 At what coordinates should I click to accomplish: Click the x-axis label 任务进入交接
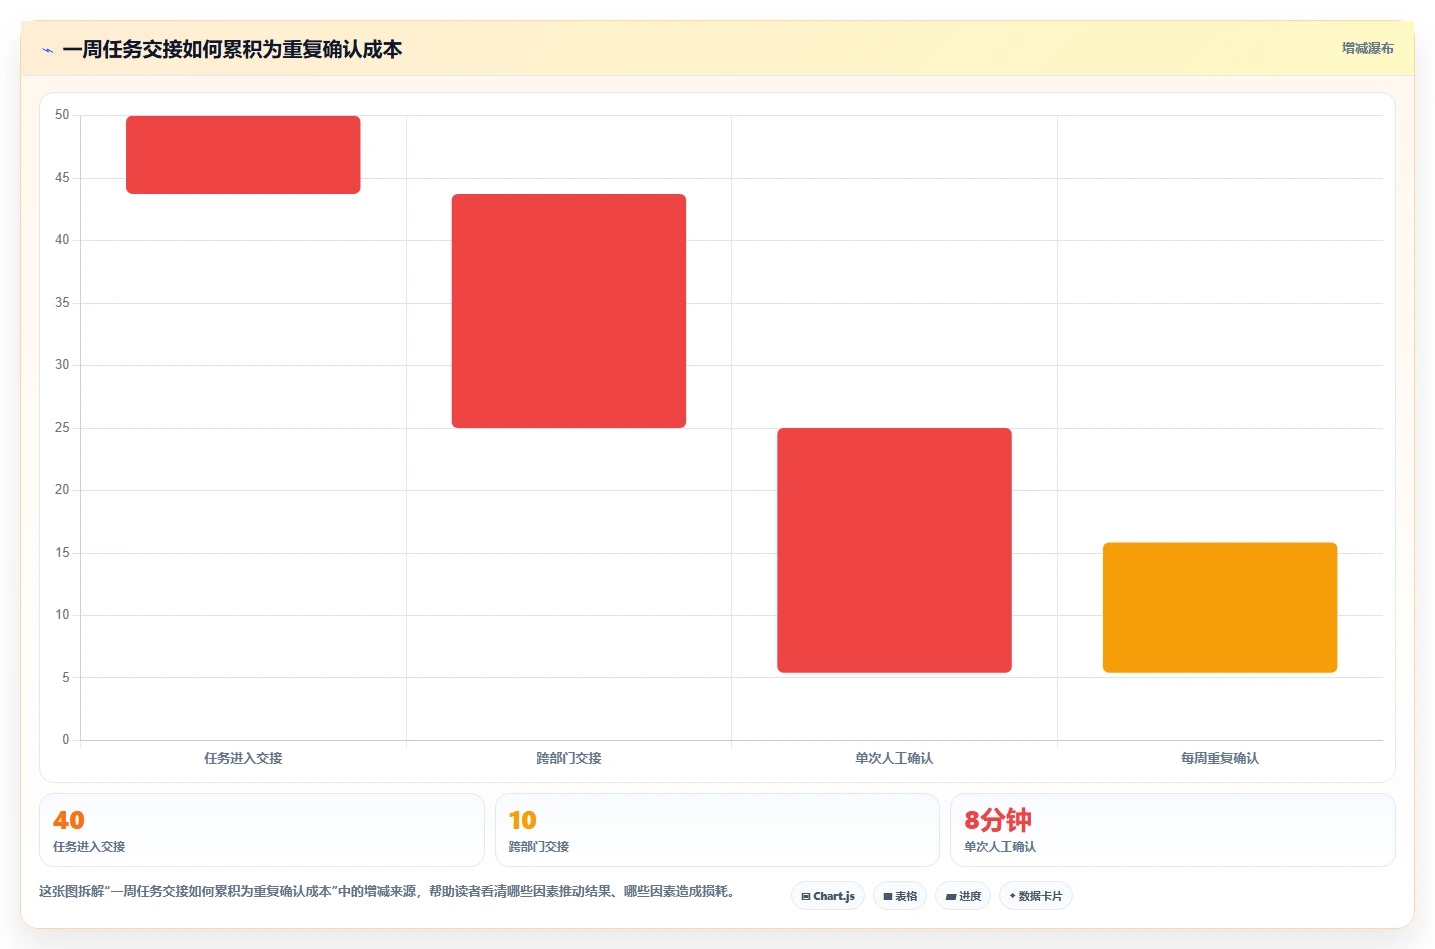pyautogui.click(x=243, y=758)
